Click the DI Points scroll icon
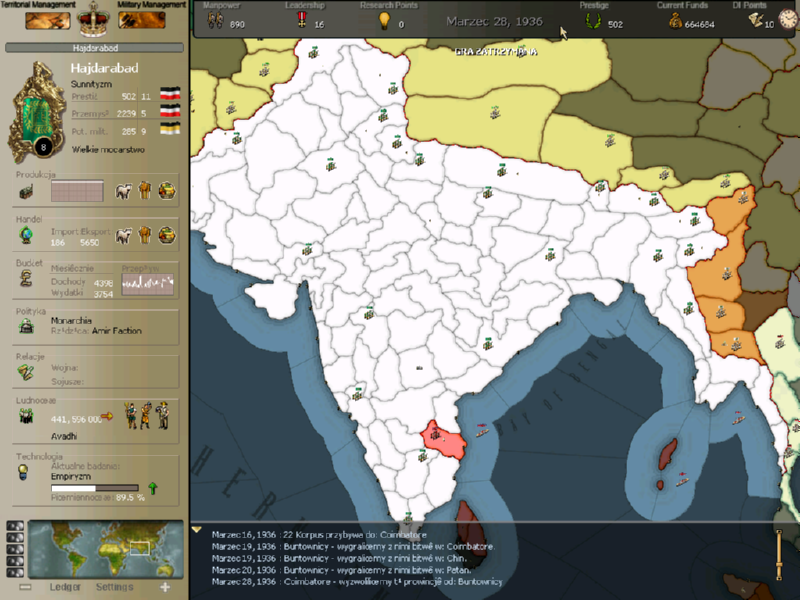Image resolution: width=800 pixels, height=600 pixels. (x=756, y=20)
